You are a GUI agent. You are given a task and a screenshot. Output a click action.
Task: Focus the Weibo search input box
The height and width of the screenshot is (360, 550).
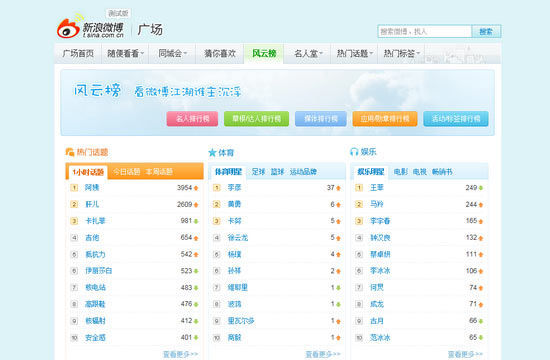click(424, 32)
